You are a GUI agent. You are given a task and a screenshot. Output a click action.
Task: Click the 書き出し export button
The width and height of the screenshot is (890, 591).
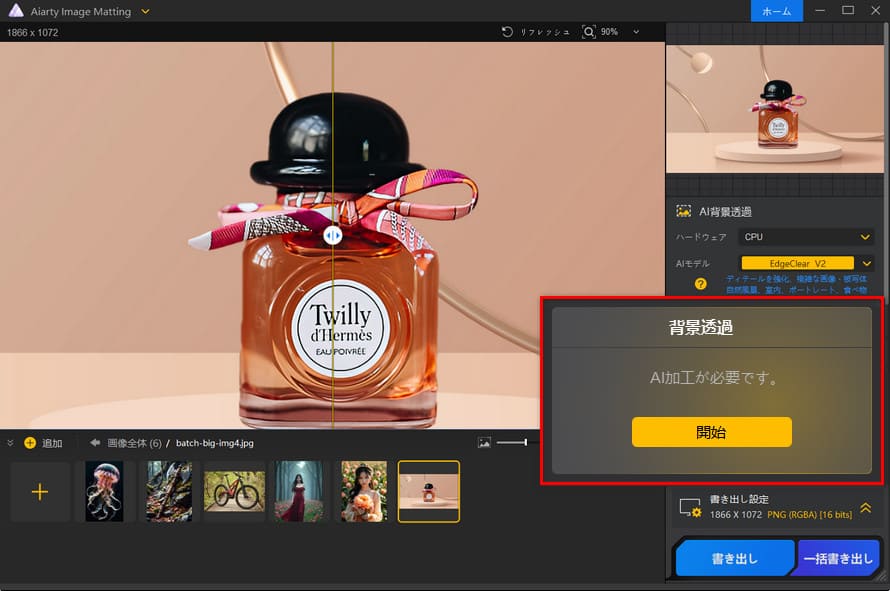point(734,558)
